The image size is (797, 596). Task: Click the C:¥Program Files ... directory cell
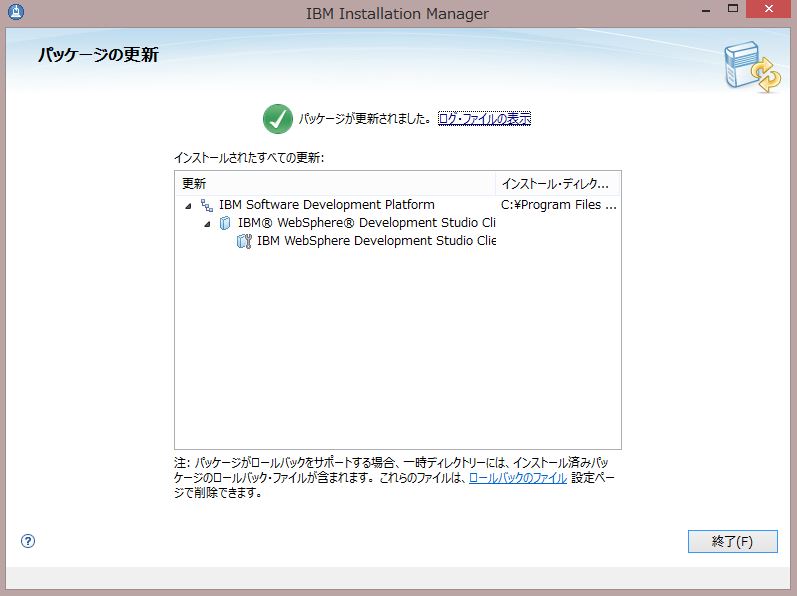tap(558, 205)
